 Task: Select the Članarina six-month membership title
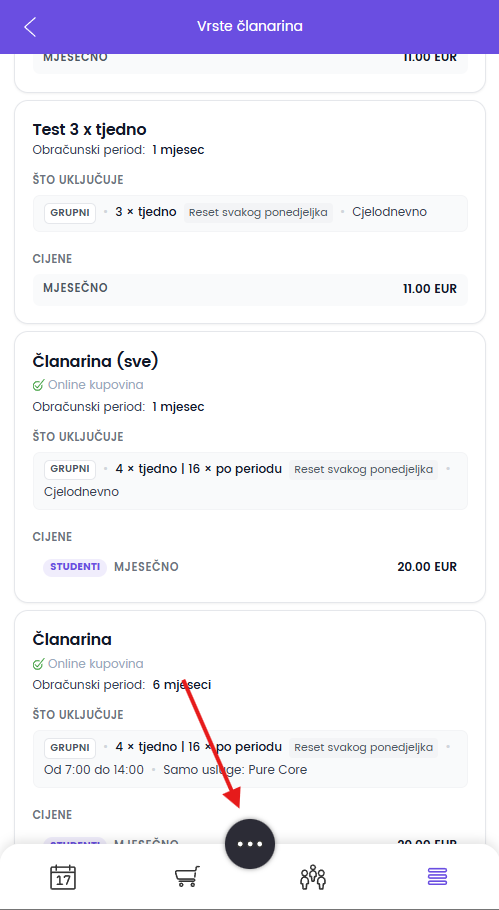[73, 640]
